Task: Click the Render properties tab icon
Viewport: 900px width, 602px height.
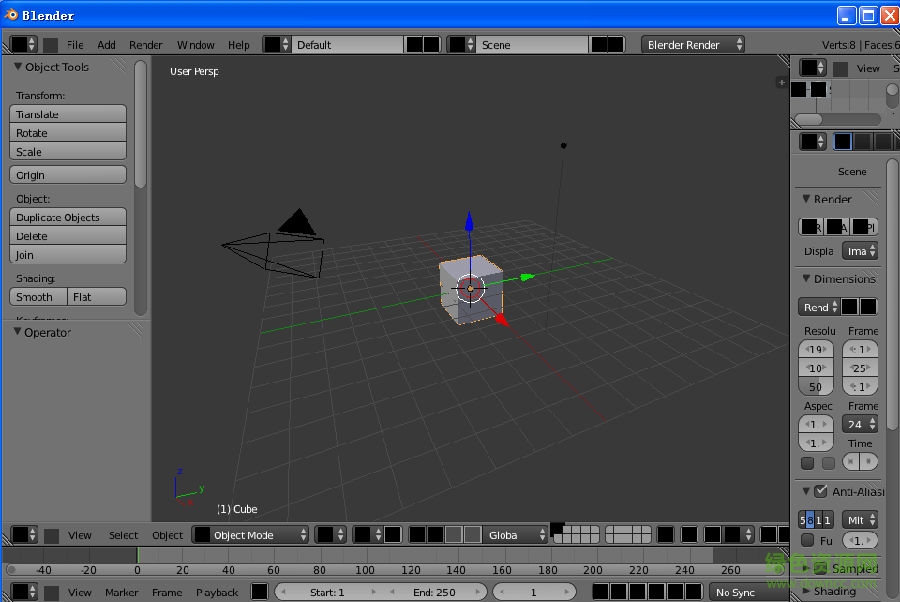Action: click(x=840, y=141)
